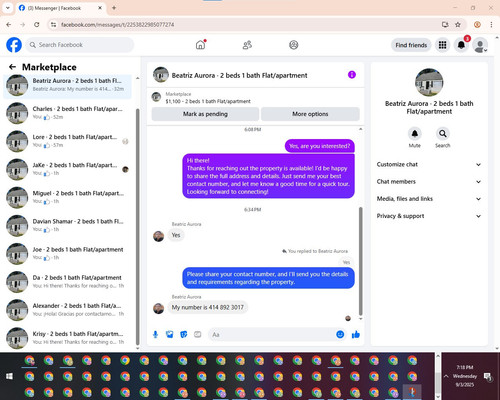
Task: Choose a GIF icon in composer
Action: tap(198, 334)
